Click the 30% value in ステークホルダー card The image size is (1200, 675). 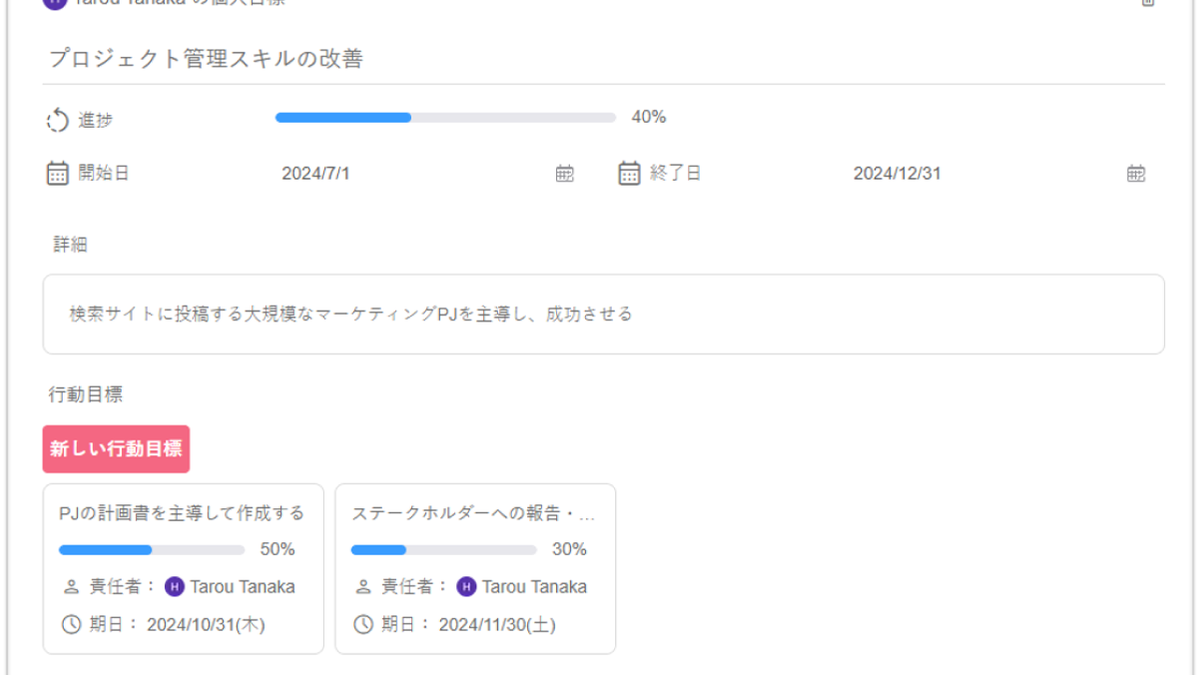570,549
